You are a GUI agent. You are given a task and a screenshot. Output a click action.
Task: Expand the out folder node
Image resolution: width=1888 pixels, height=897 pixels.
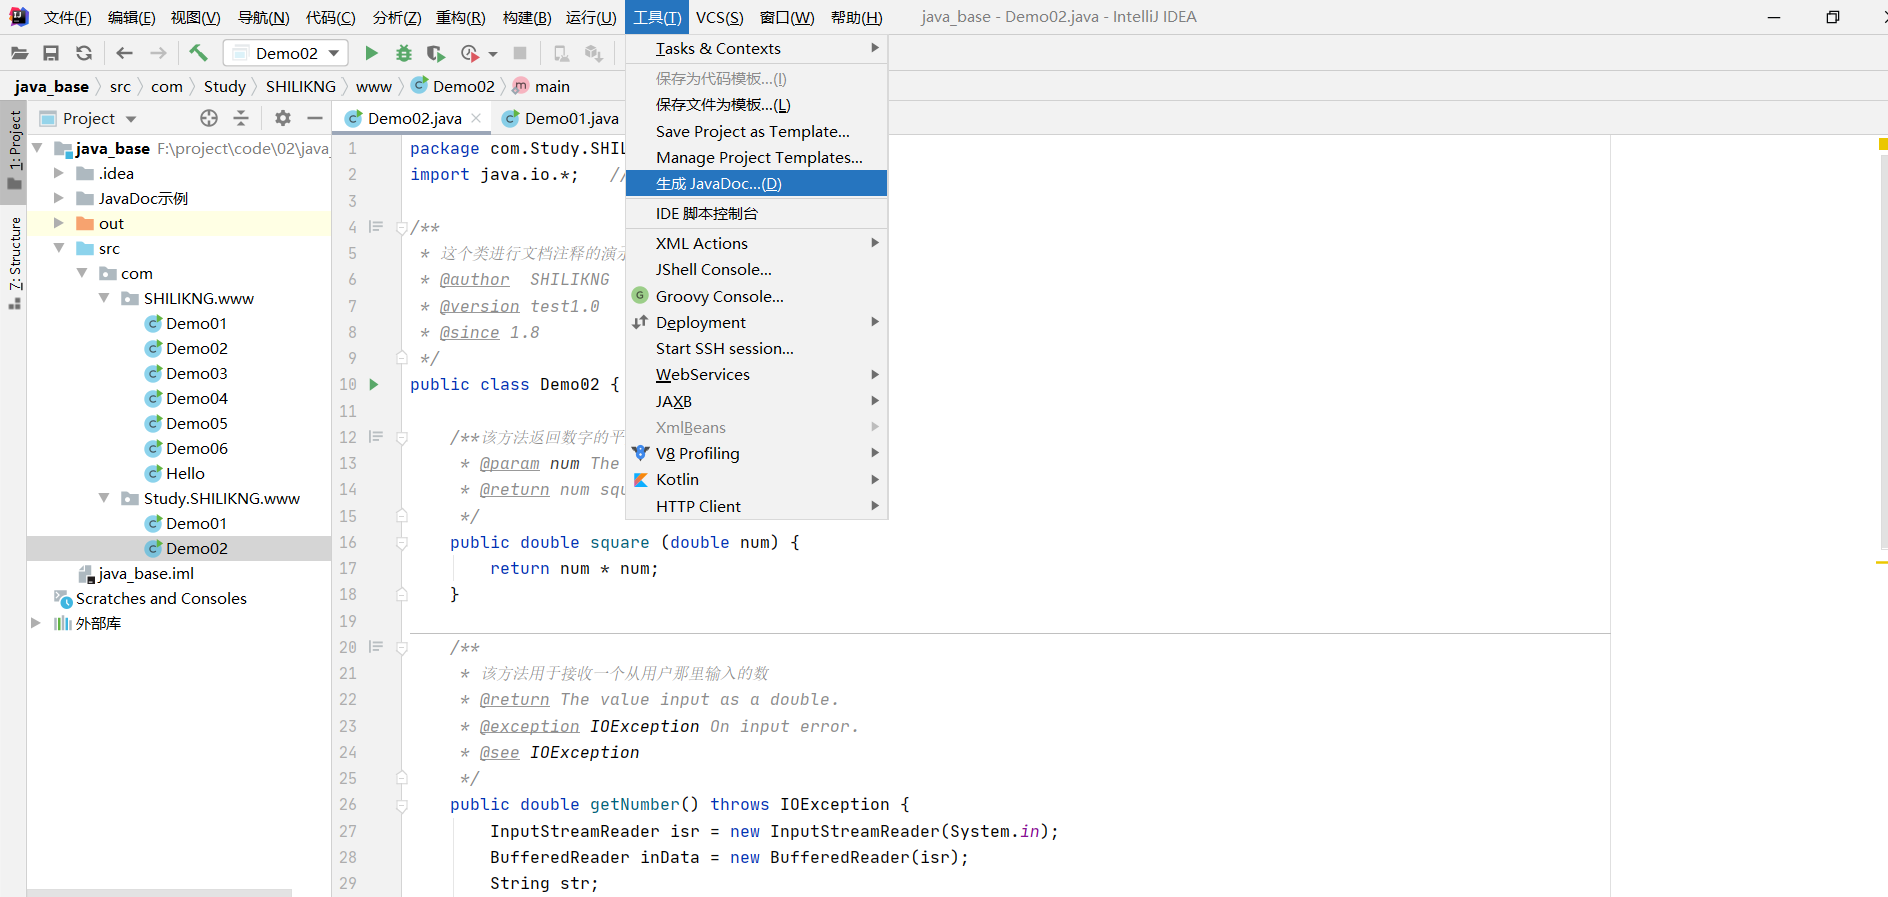[x=59, y=223]
